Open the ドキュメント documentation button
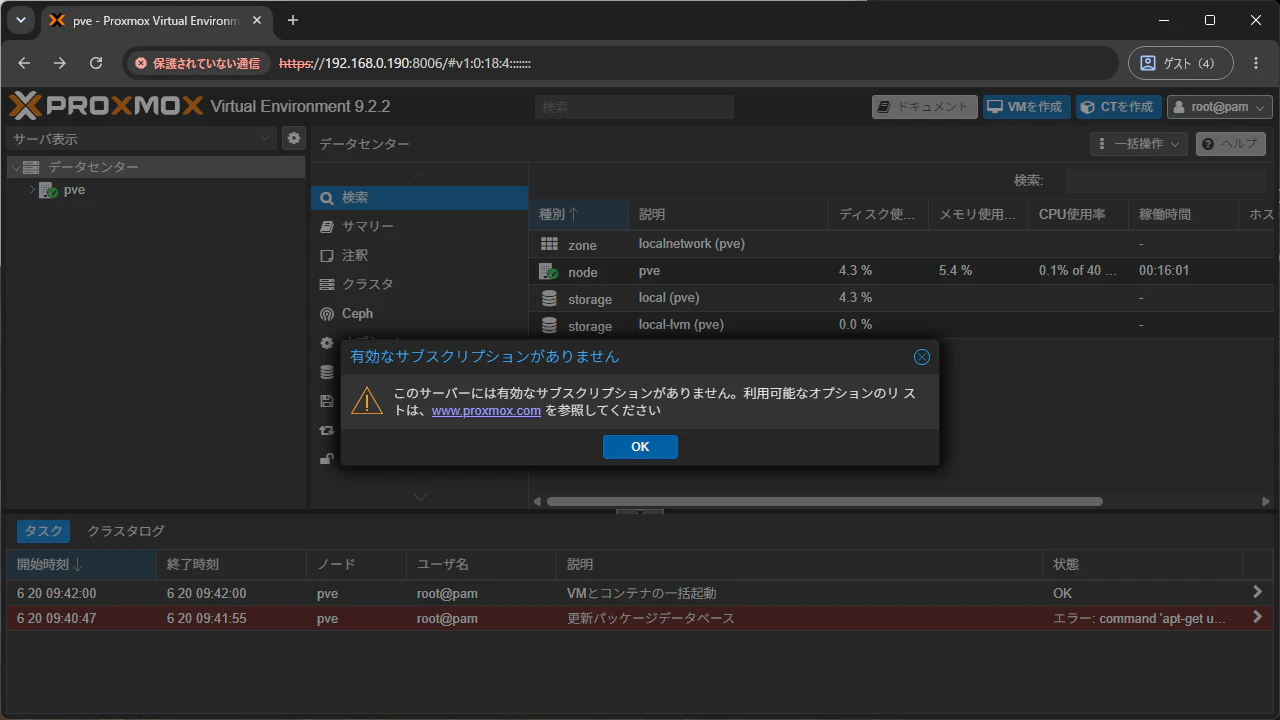The width and height of the screenshot is (1280, 720). pos(924,107)
